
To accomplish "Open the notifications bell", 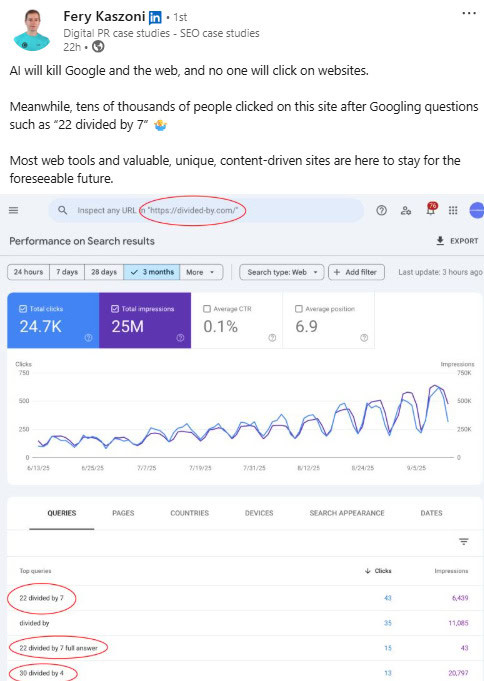I will pos(431,210).
